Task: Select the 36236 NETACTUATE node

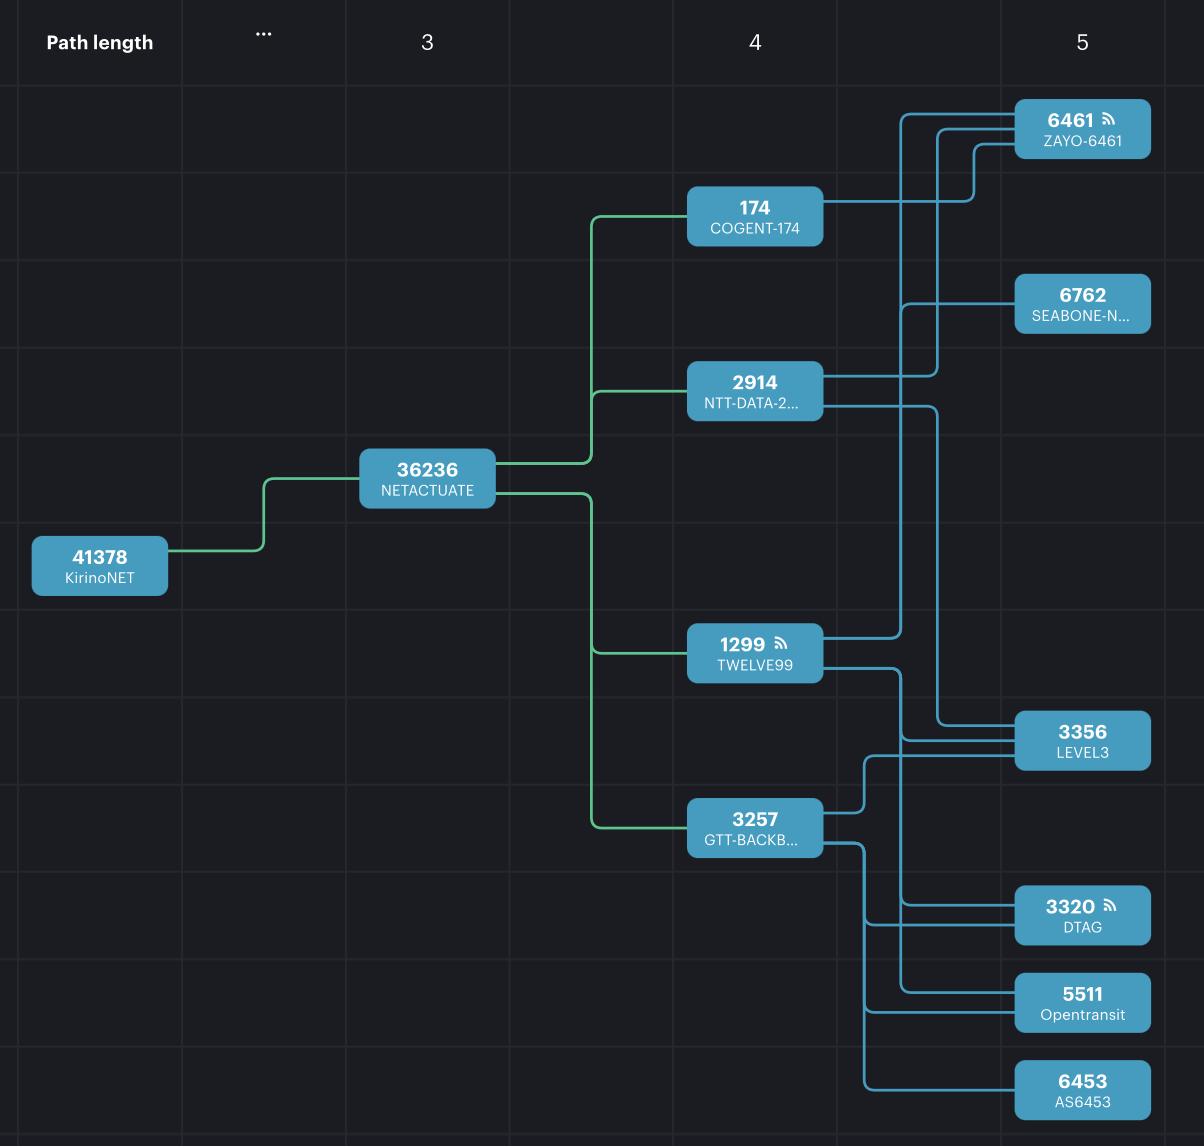Action: coord(427,478)
